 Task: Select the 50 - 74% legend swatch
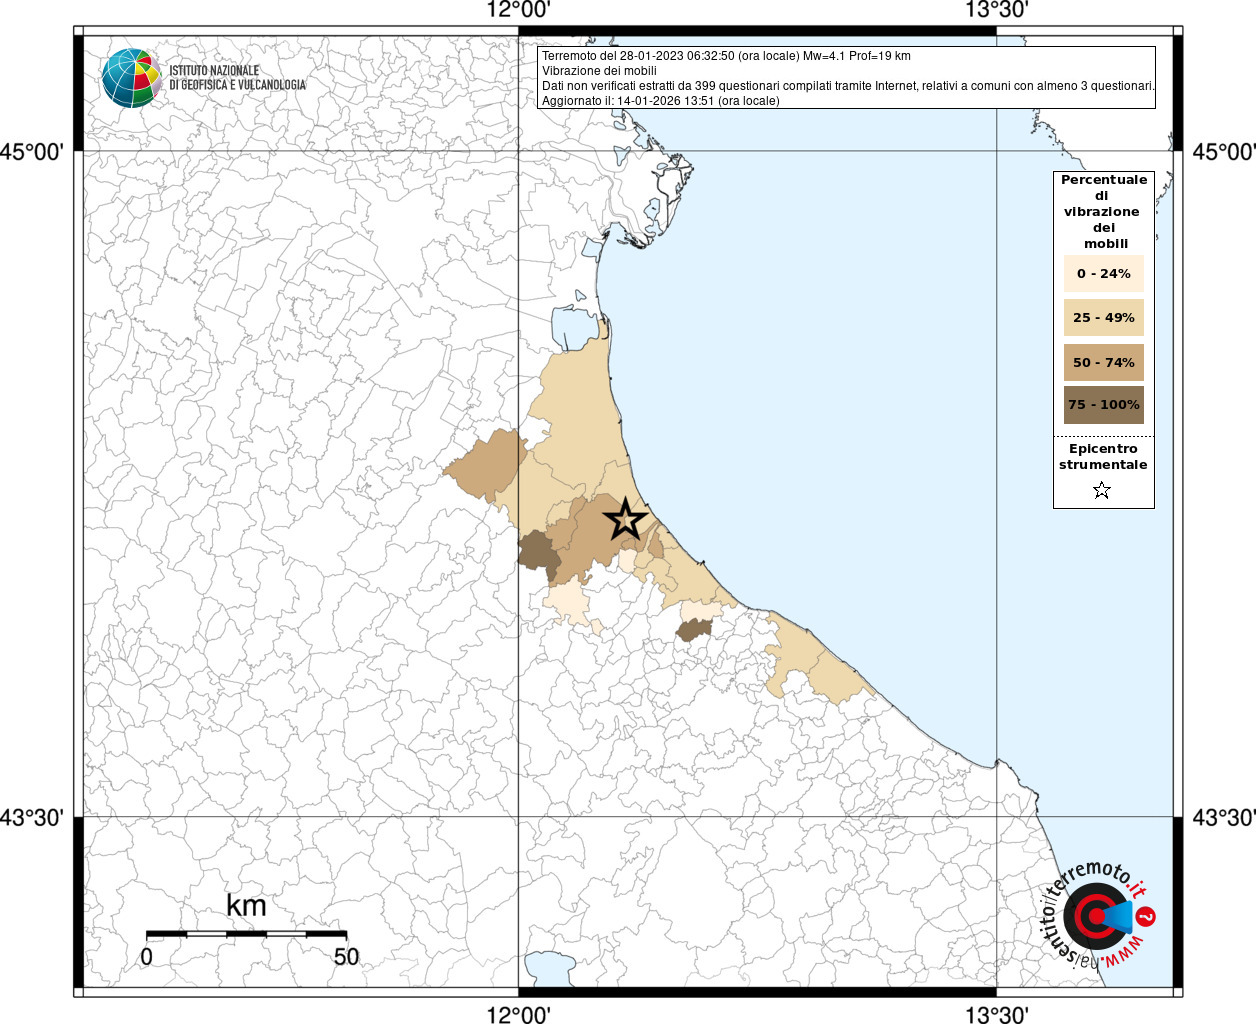1103,362
